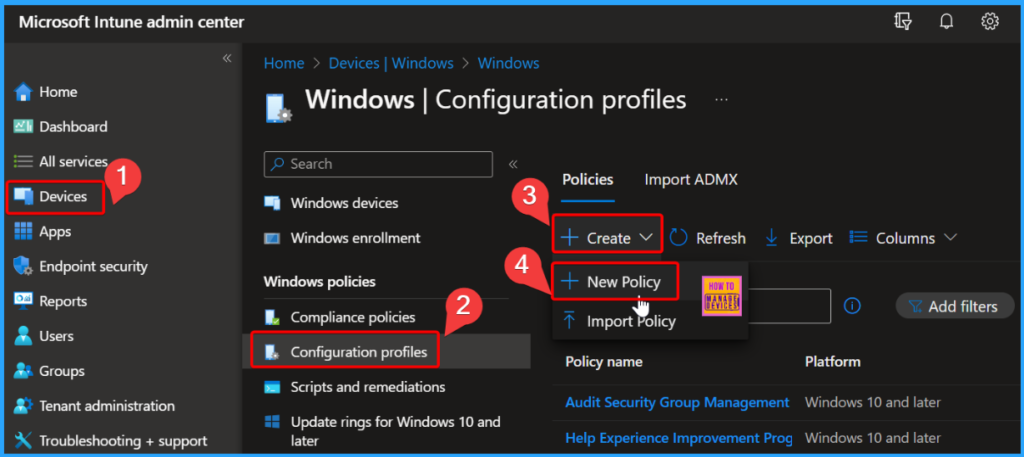Open Update rings for Windows 10 and later
The width and height of the screenshot is (1024, 457).
pyautogui.click(x=396, y=432)
